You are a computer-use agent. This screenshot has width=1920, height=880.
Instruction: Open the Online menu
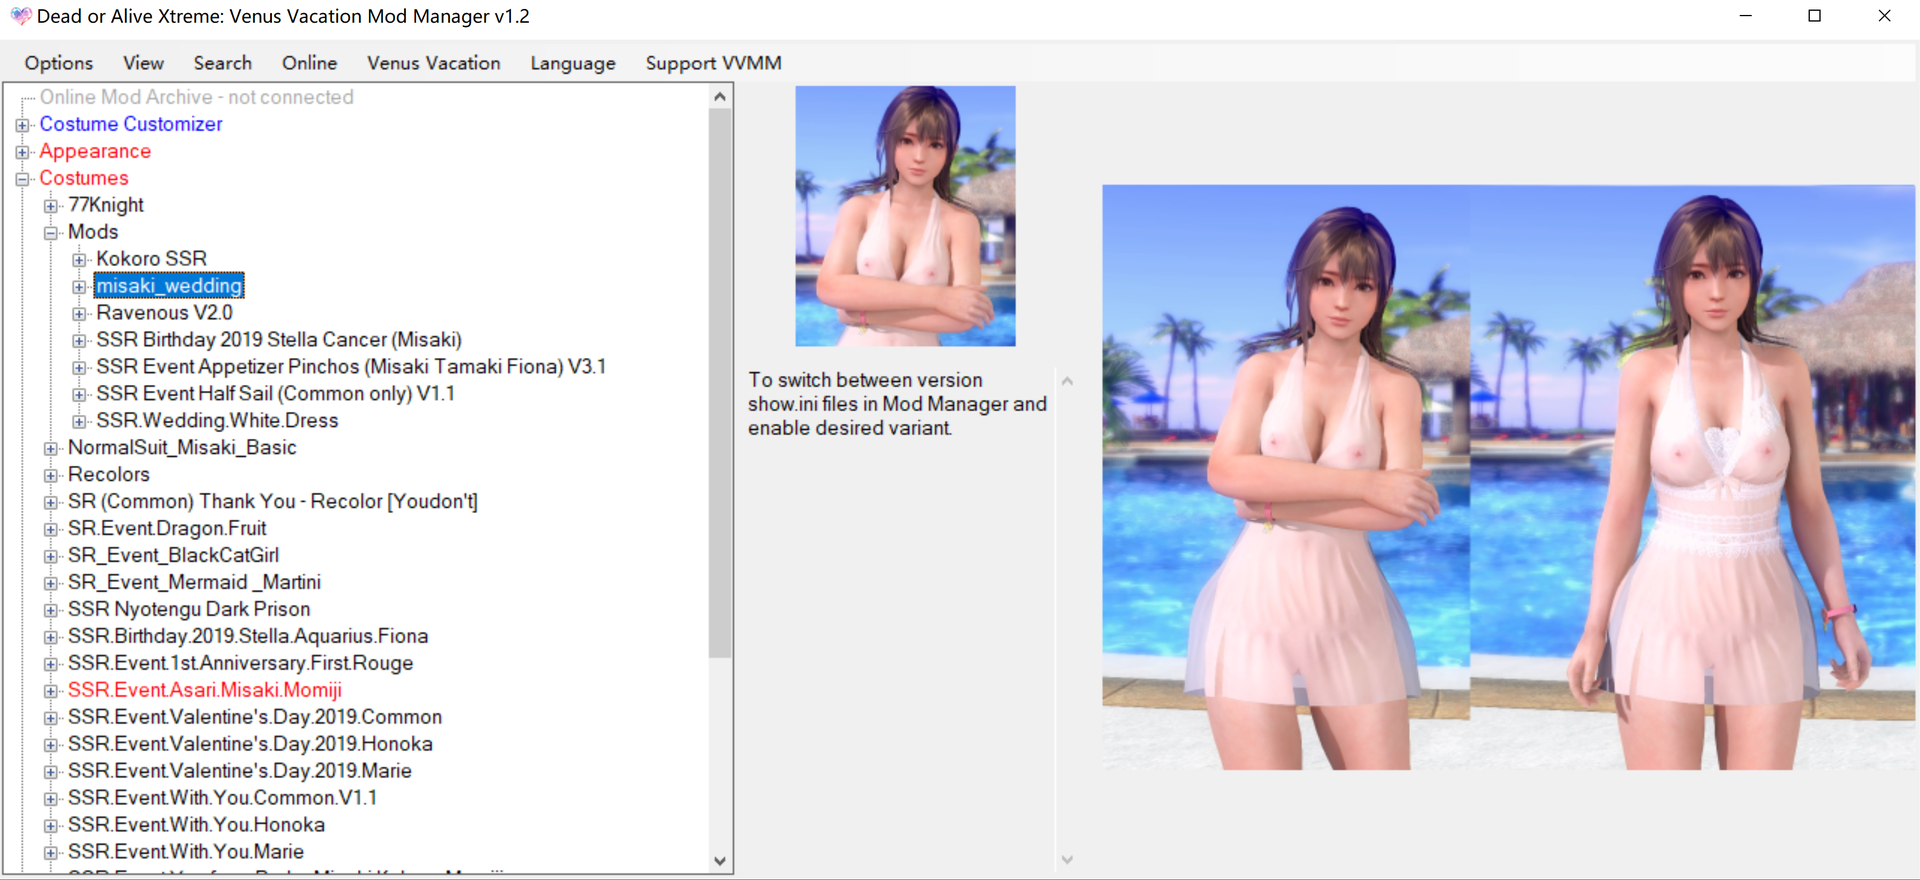tap(309, 63)
